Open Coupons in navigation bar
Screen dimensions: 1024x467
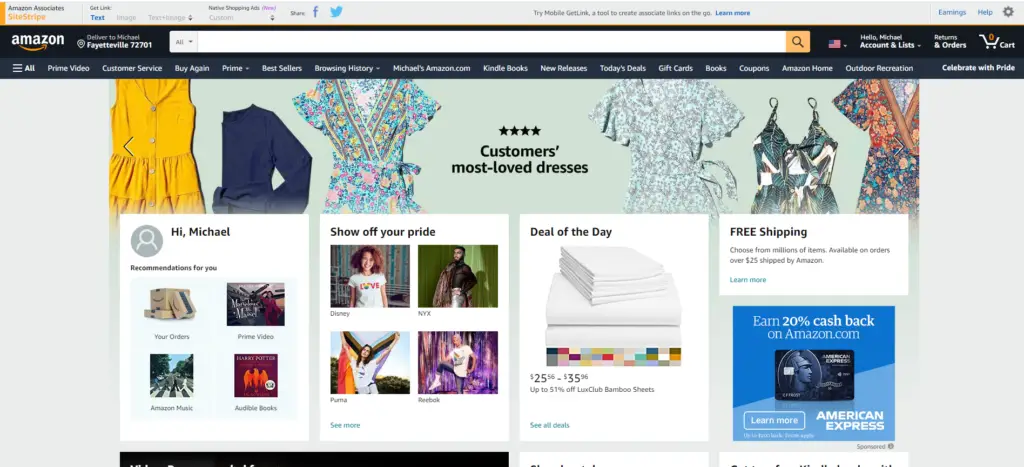(754, 68)
